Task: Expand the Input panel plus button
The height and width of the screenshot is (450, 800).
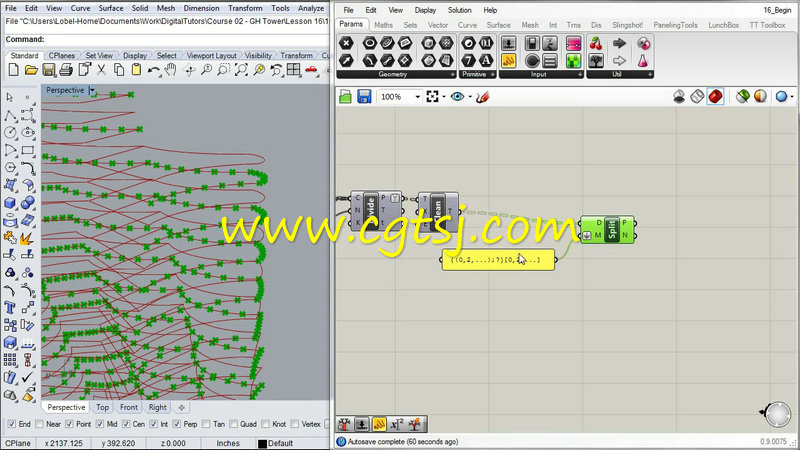Action: click(x=580, y=74)
